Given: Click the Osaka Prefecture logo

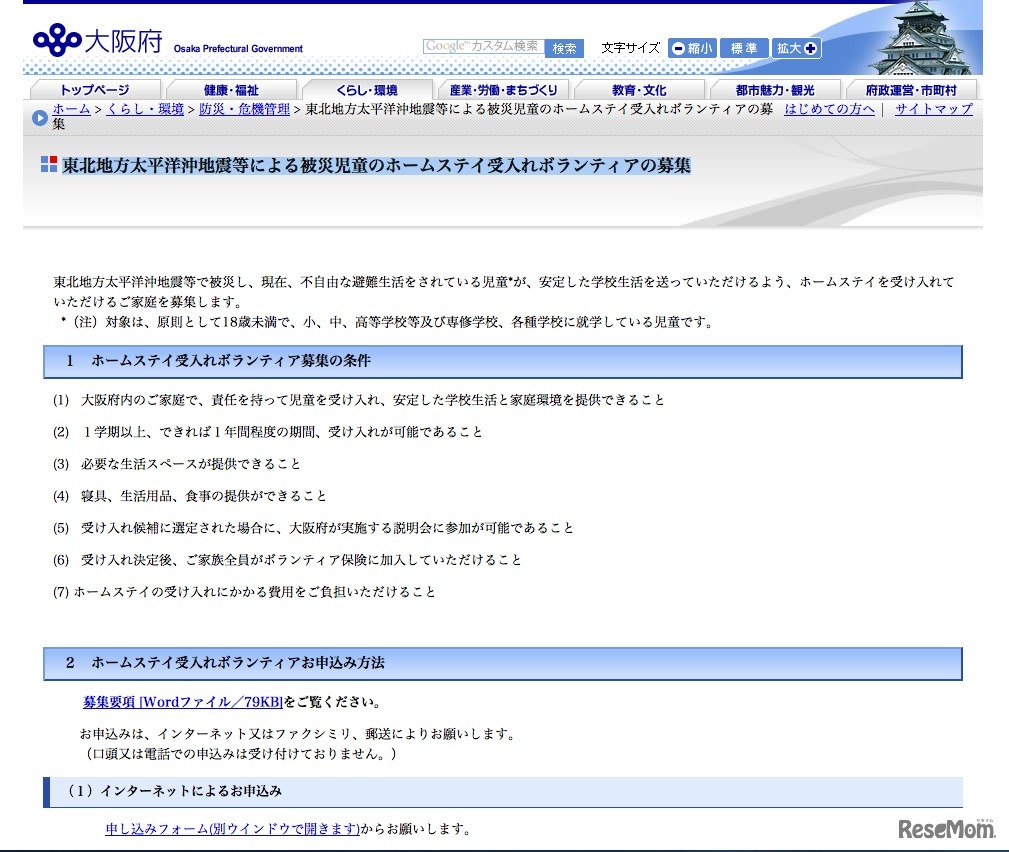Looking at the screenshot, I should [97, 42].
